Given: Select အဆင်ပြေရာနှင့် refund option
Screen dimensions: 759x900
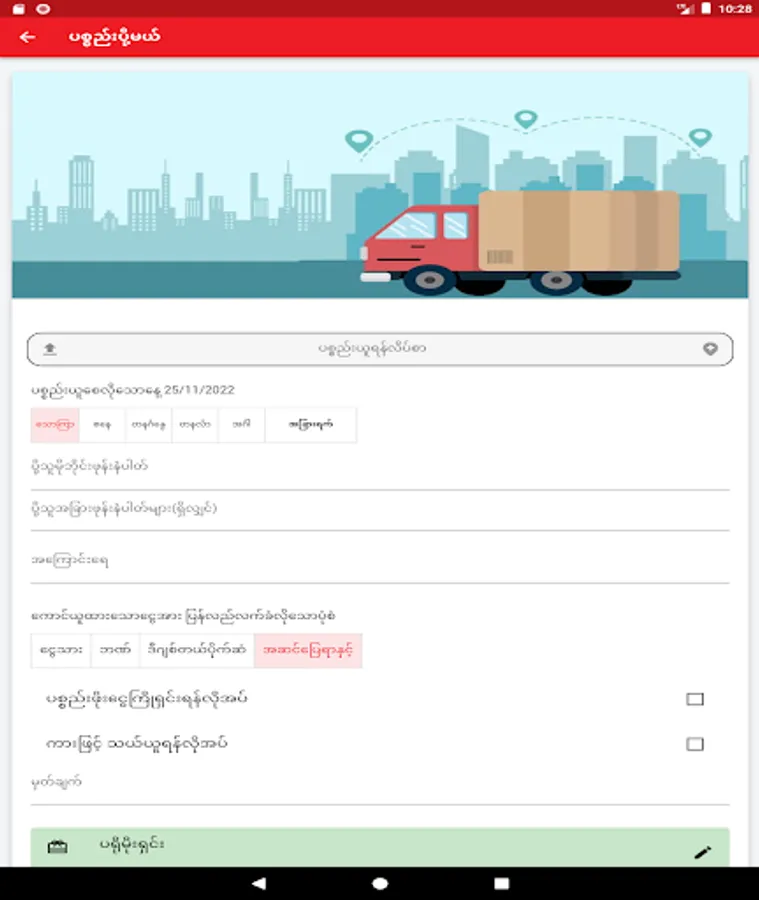Looking at the screenshot, I should tap(308, 650).
